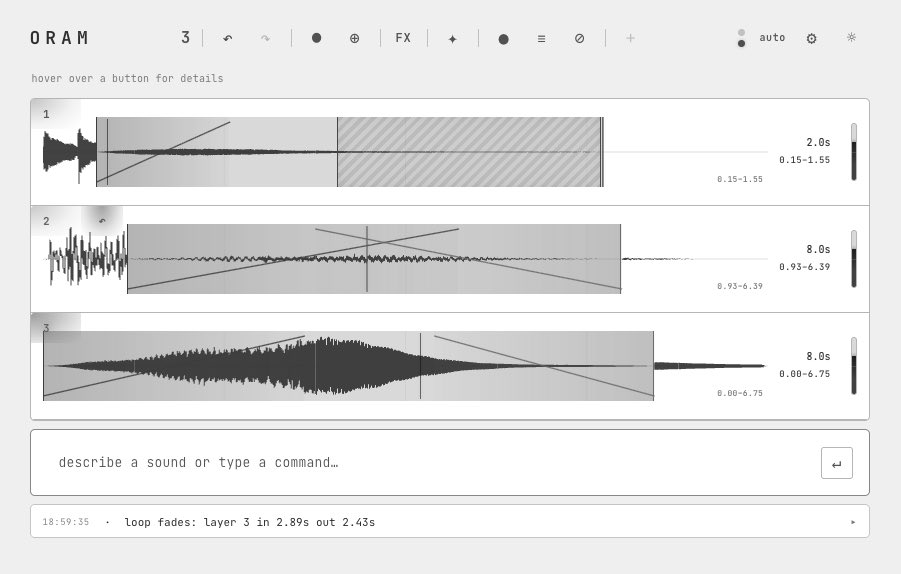Click the greyed redo arrow in the toolbar
Image resolution: width=901 pixels, height=574 pixels.
(x=265, y=38)
